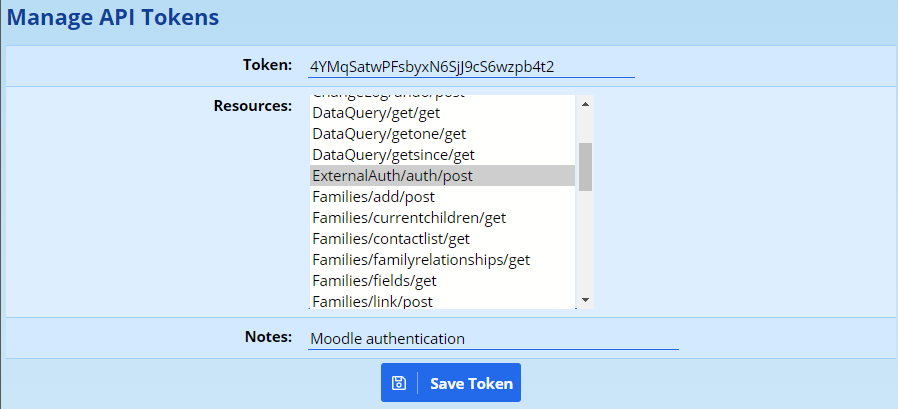Select DataQuery/getone/get resource
898x409 pixels.
(375, 133)
